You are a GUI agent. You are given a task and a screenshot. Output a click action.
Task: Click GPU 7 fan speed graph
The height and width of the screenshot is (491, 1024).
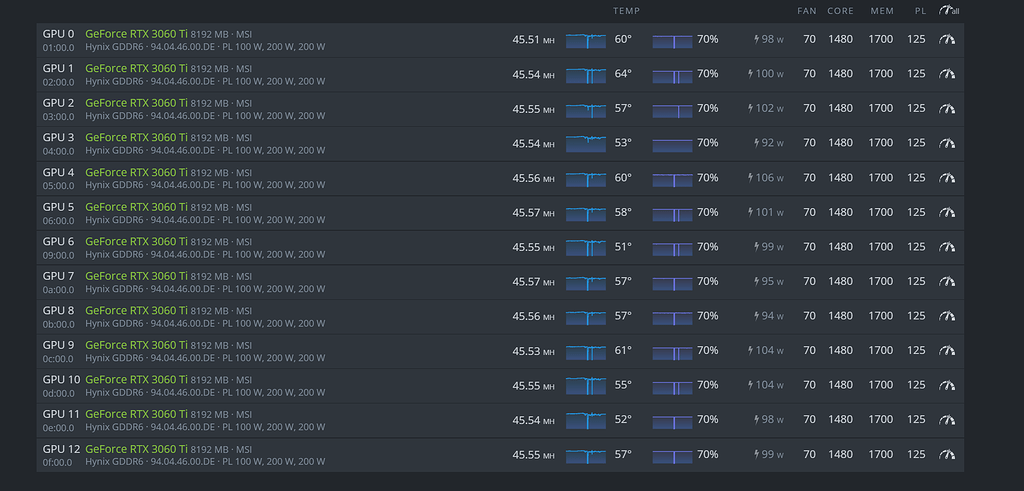point(673,283)
